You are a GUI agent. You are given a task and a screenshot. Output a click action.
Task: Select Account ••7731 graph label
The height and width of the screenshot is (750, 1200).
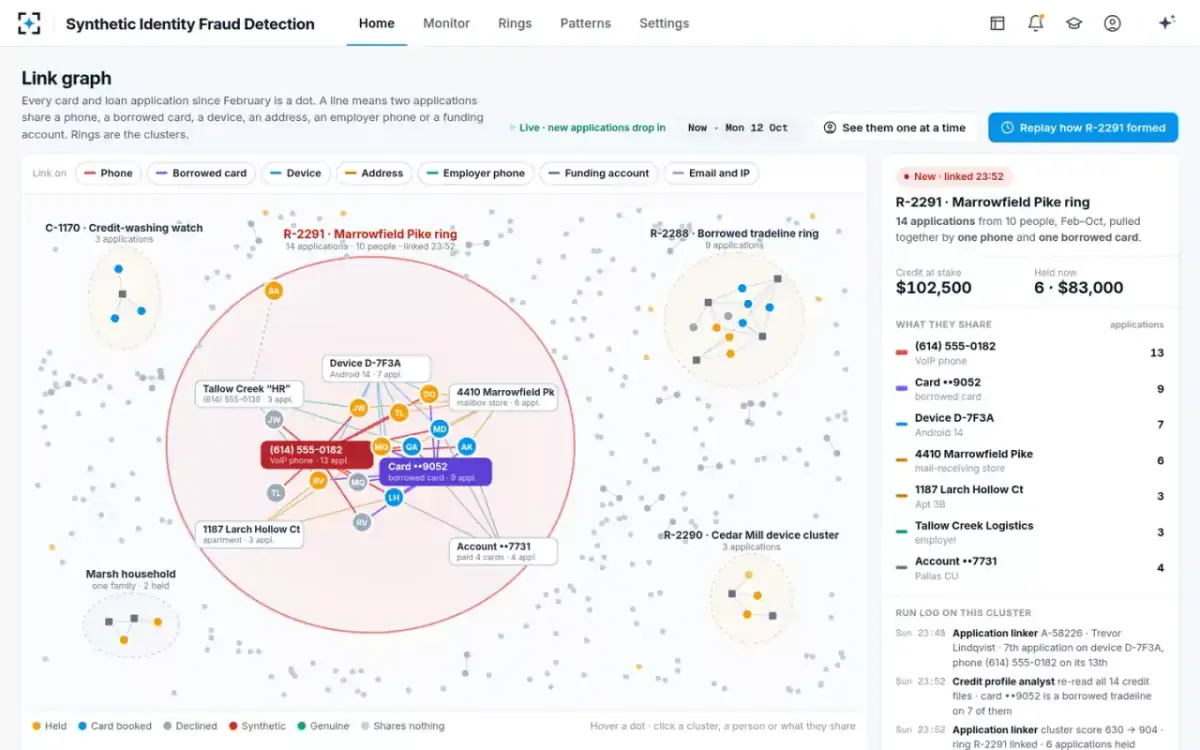[503, 552]
